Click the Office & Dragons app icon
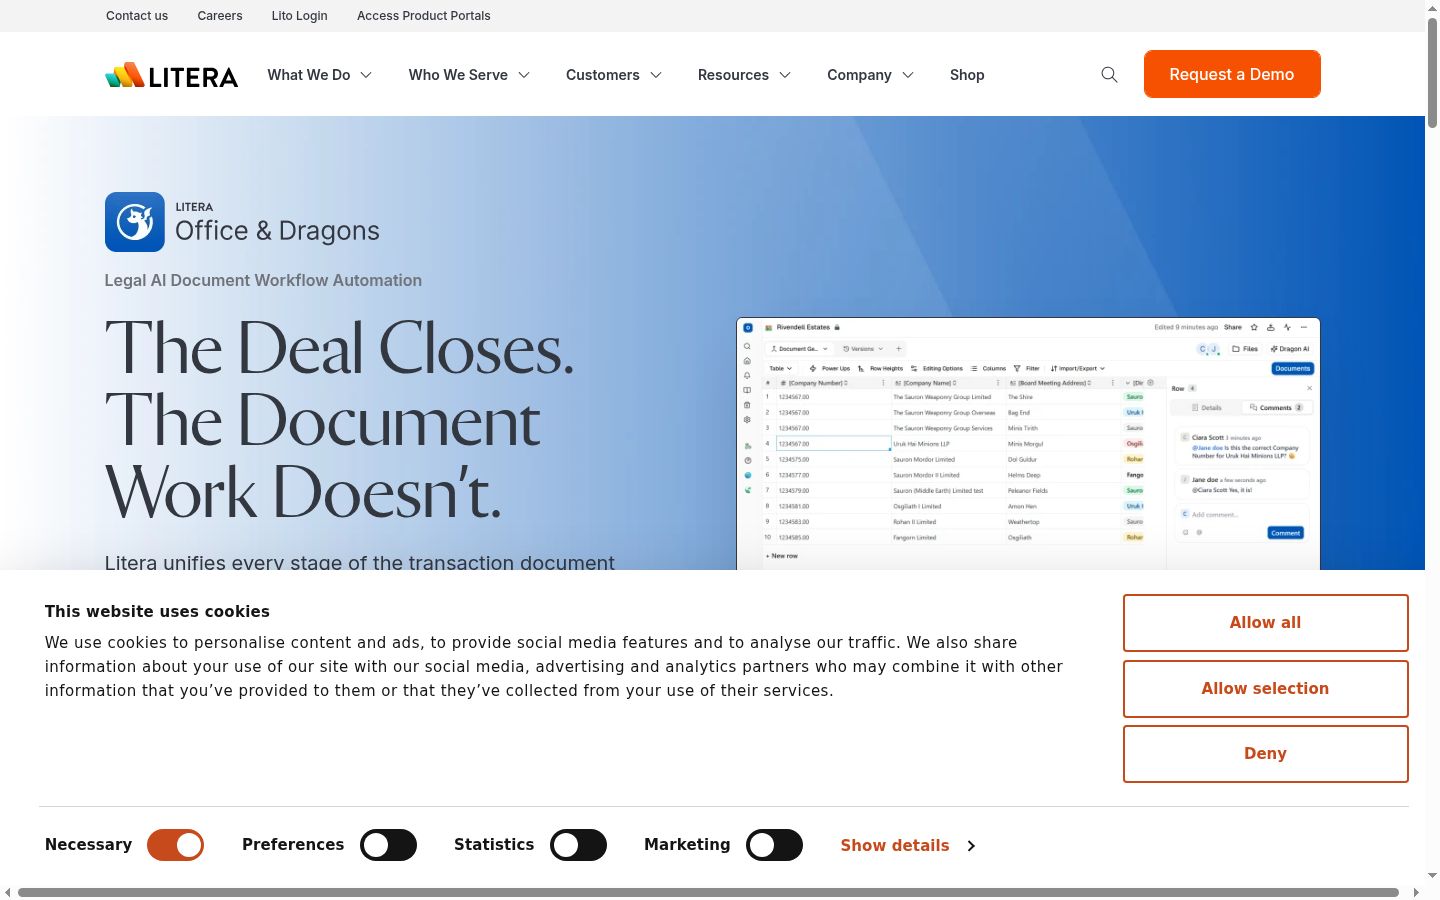 tap(135, 222)
